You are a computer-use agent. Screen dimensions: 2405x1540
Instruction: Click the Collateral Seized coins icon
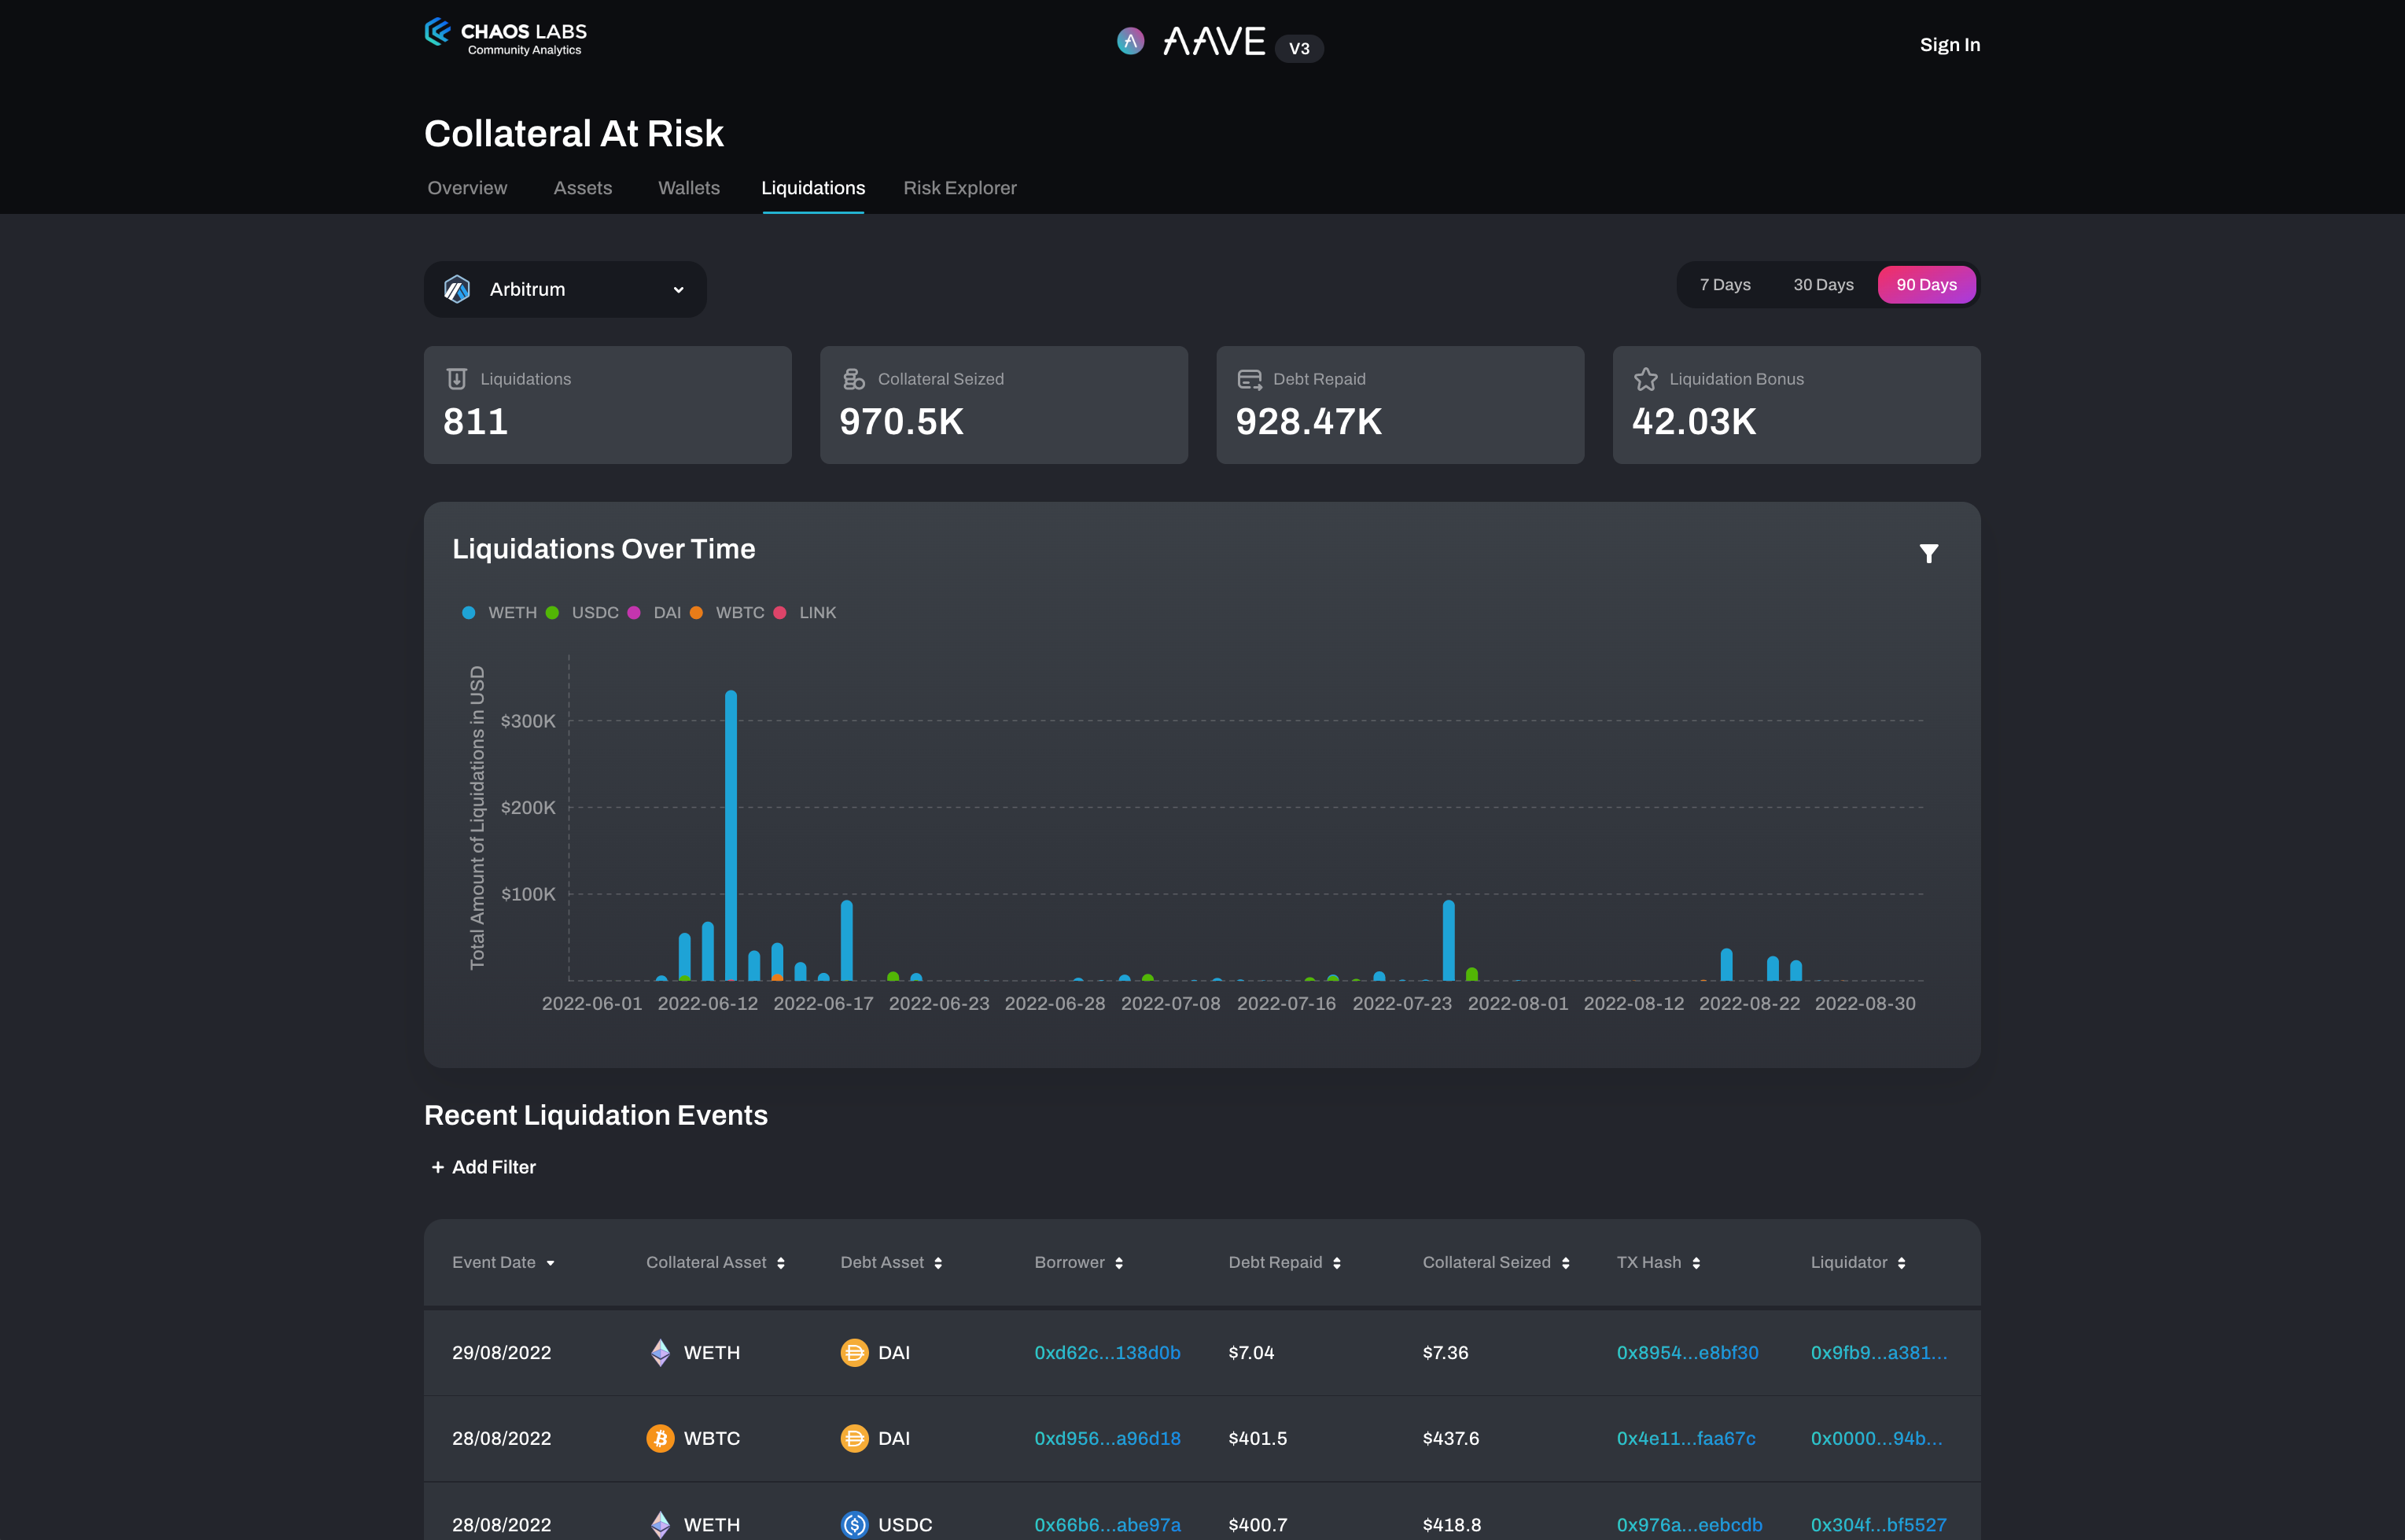click(853, 379)
